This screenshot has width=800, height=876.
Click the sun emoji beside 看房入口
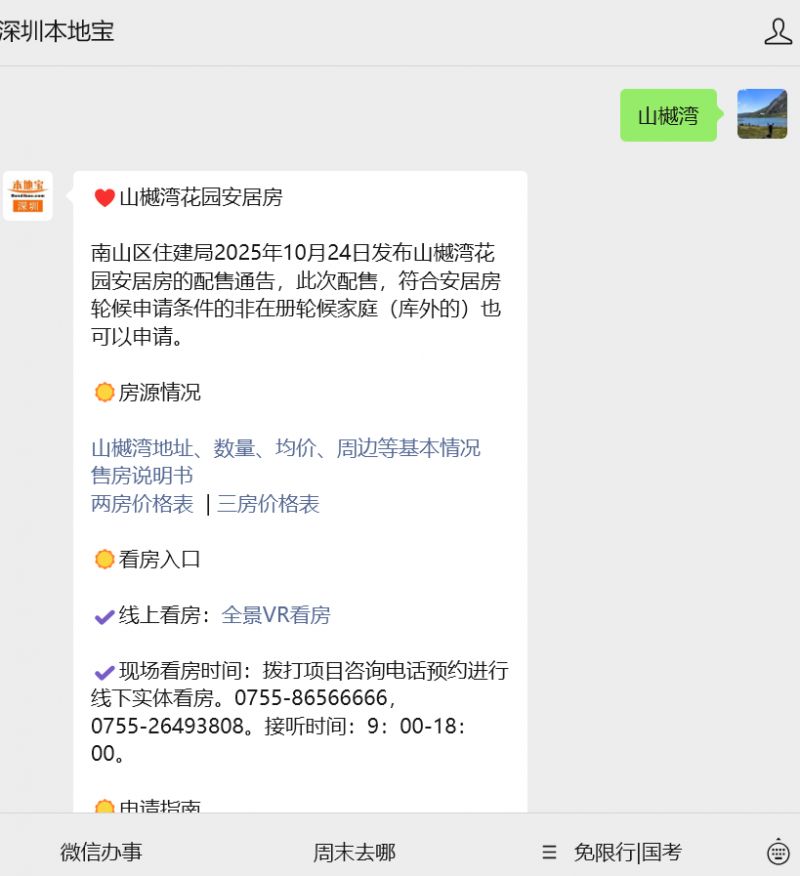(x=104, y=560)
